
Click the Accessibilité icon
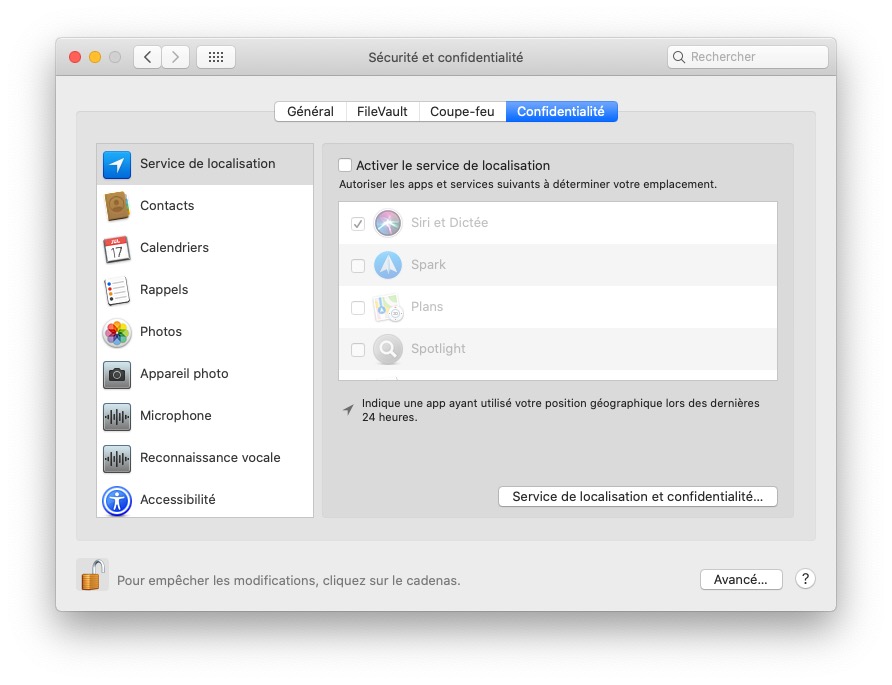117,501
